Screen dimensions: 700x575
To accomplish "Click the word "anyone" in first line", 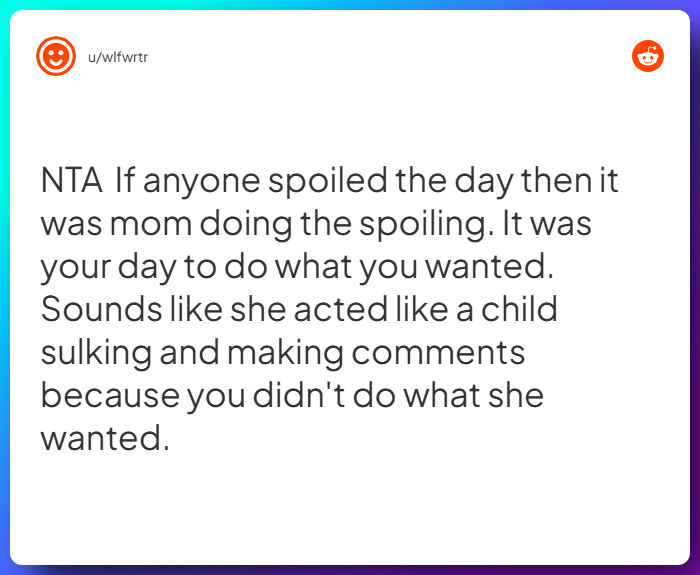I will click(202, 182).
